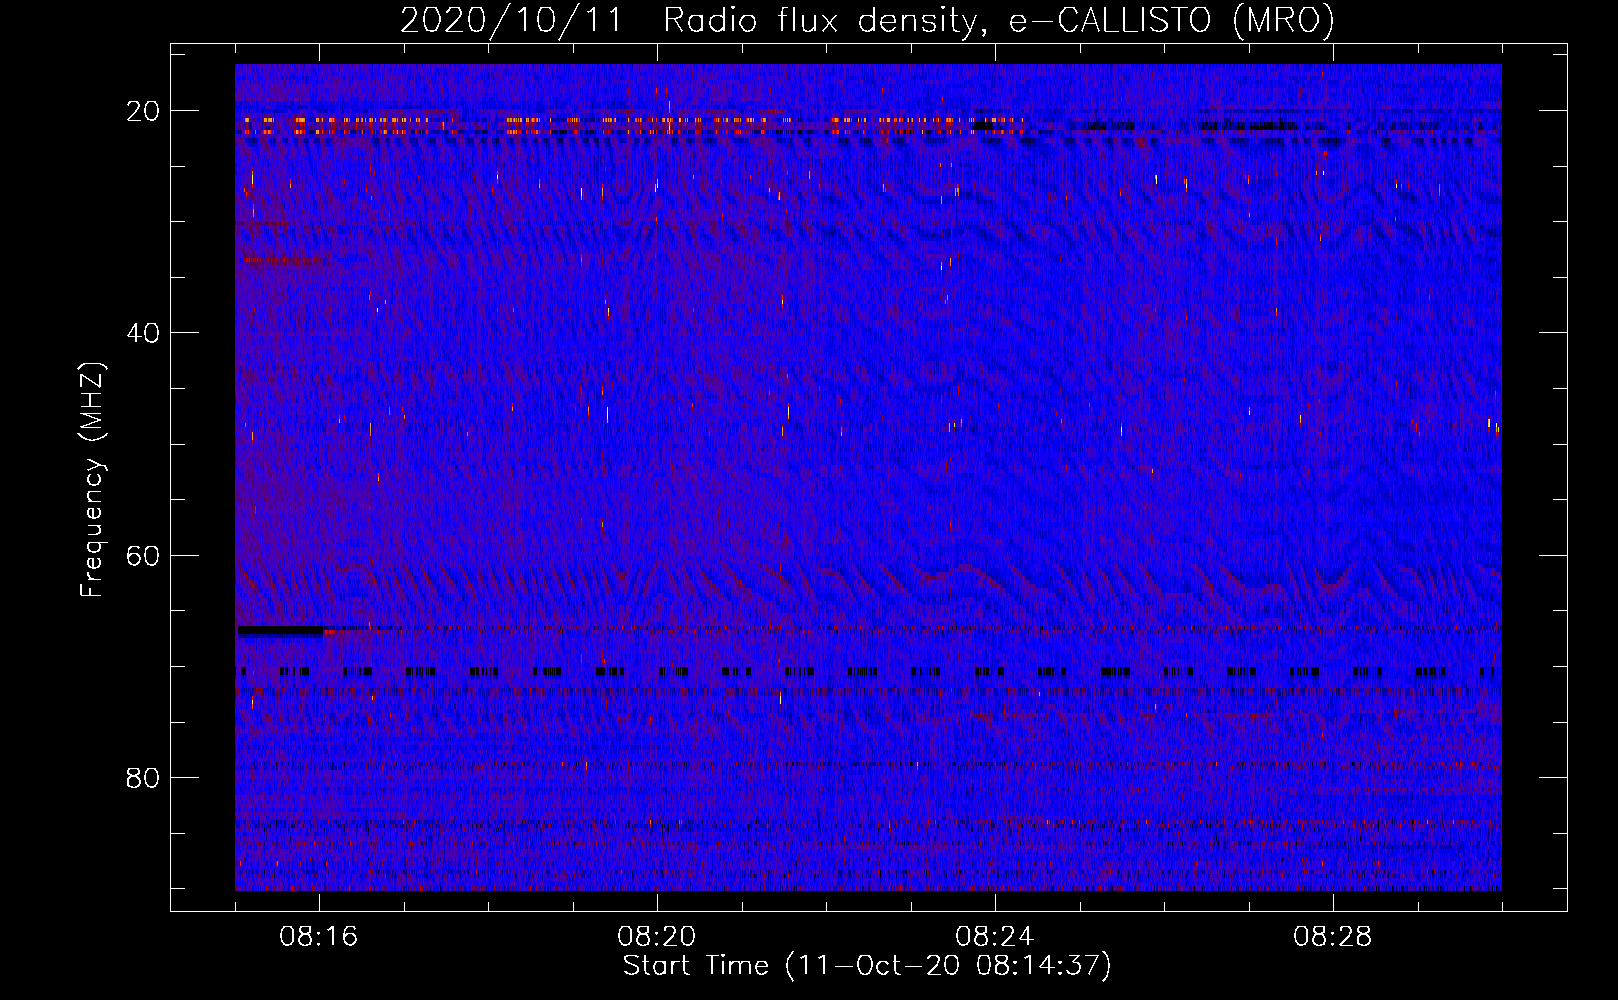Select the 60 MHz frequency tick label
This screenshot has height=1000, width=1618.
click(143, 555)
